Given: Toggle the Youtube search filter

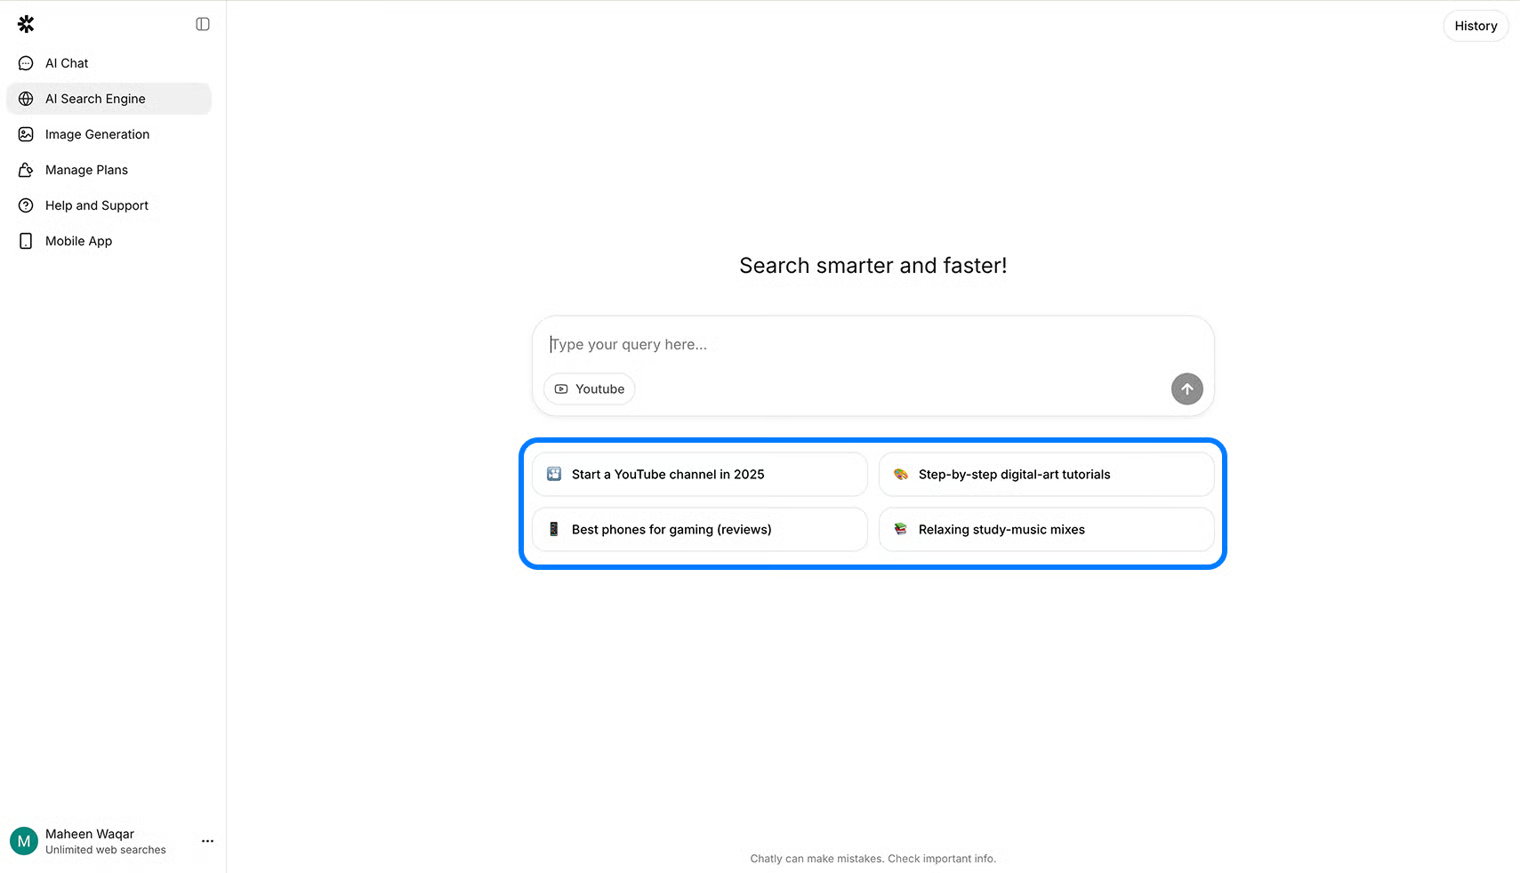Looking at the screenshot, I should click(589, 389).
